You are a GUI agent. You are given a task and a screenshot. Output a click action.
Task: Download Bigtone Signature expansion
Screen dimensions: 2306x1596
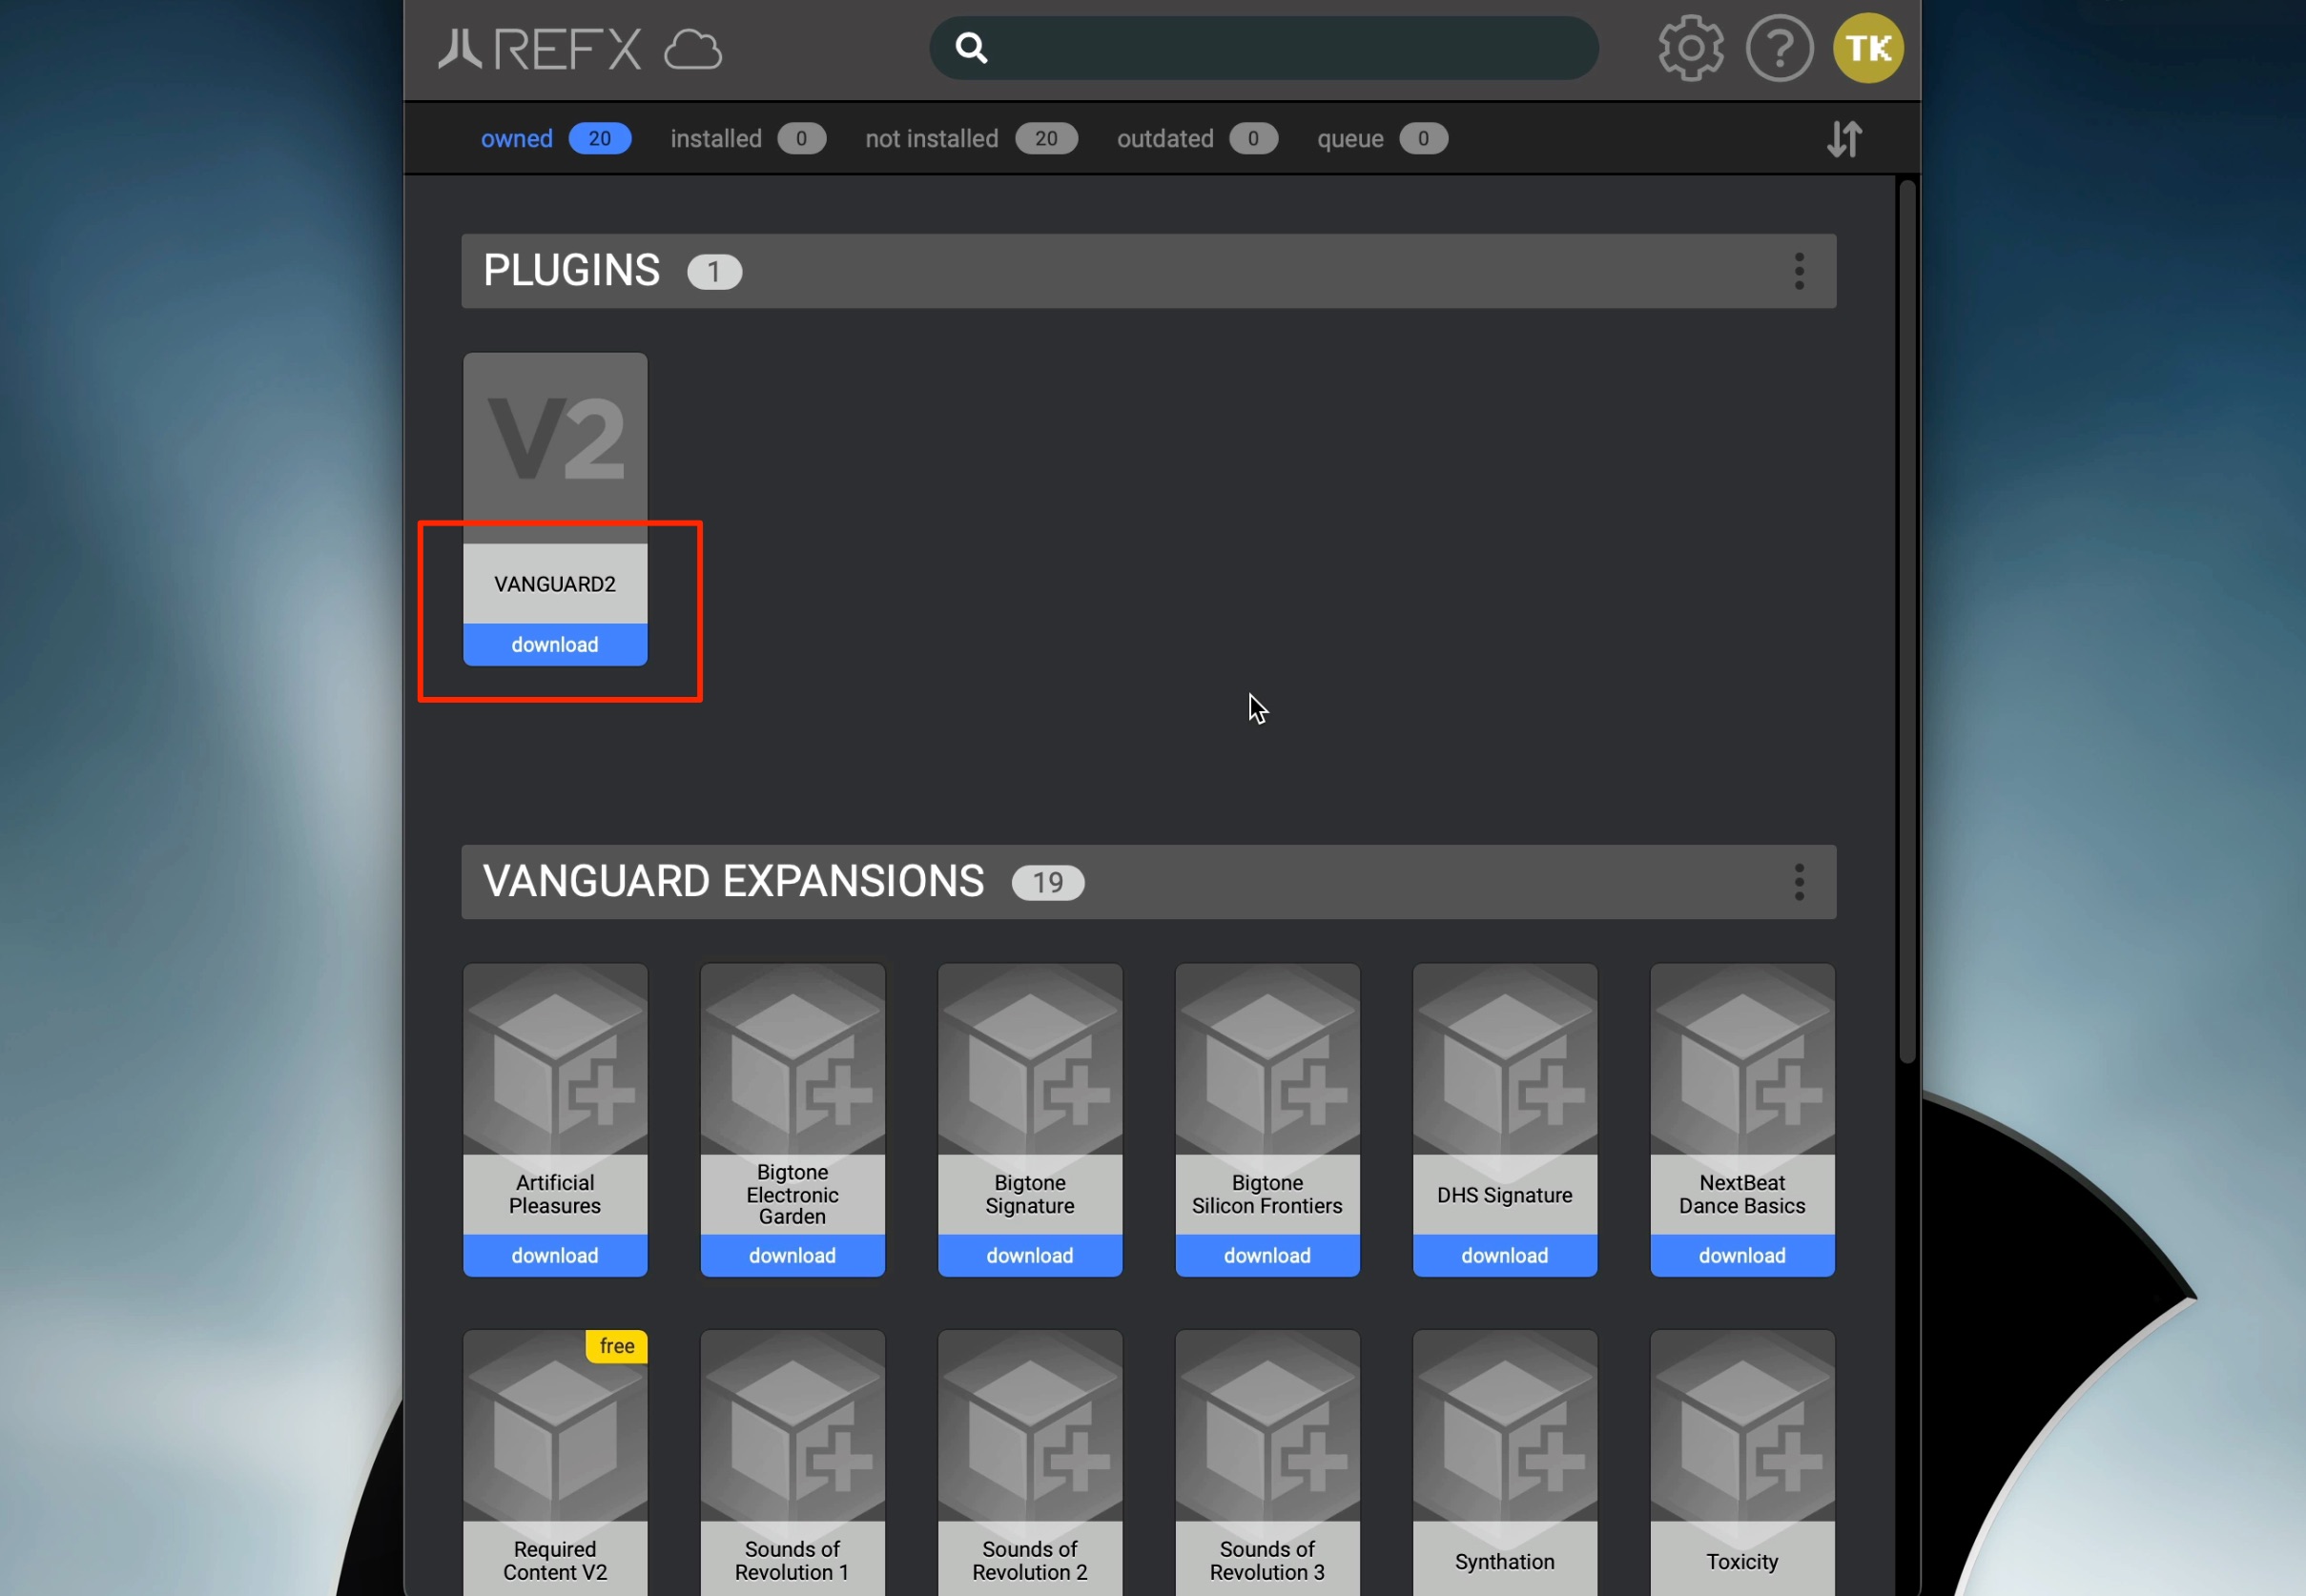1030,1256
